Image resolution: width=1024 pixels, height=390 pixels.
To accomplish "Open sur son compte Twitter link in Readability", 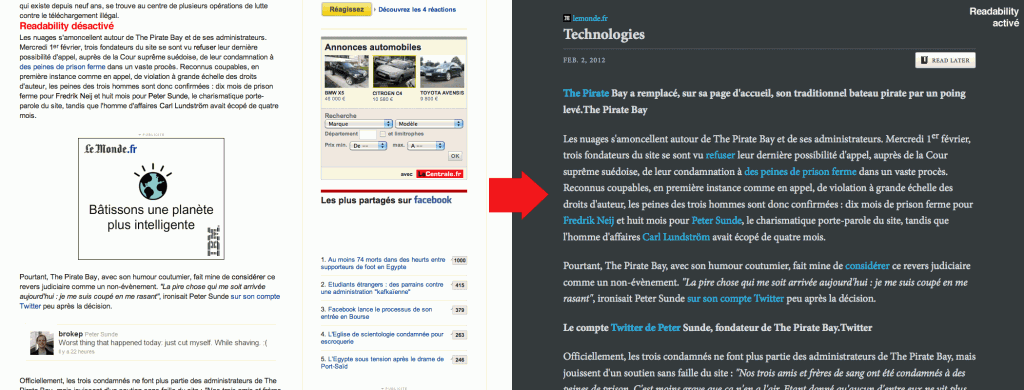I will 735,299.
